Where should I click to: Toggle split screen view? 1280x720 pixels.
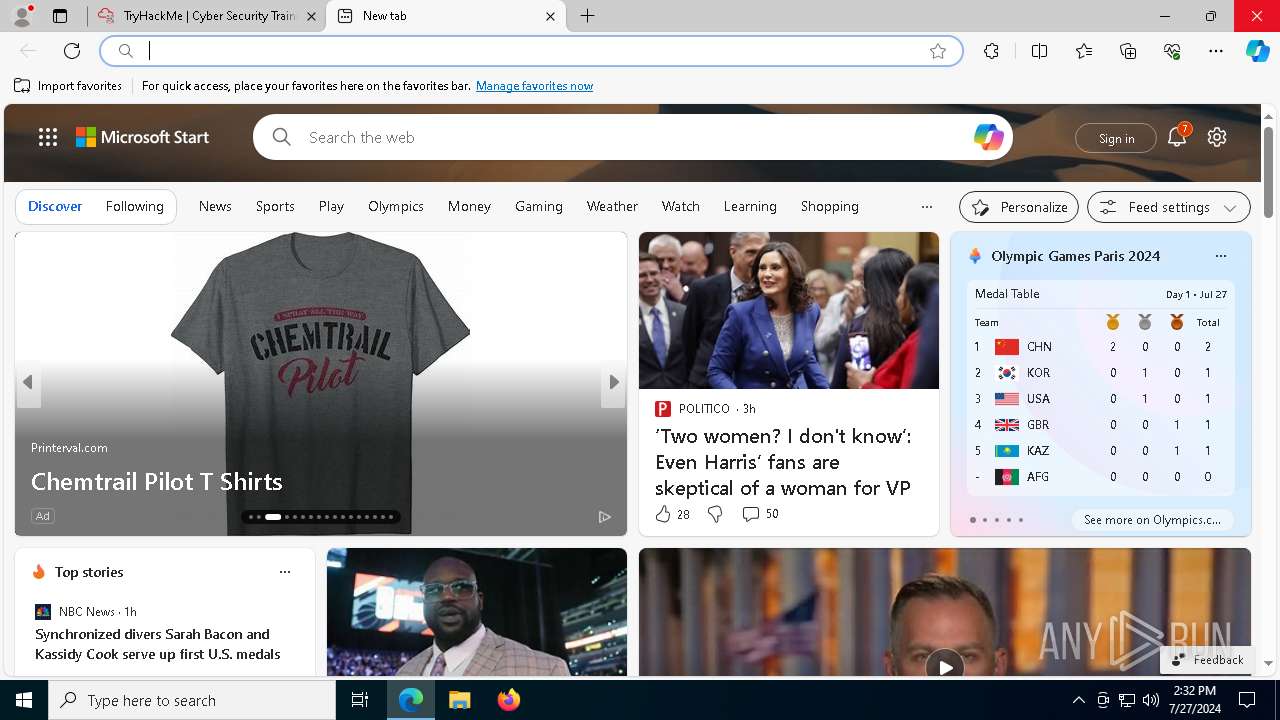tap(1039, 51)
